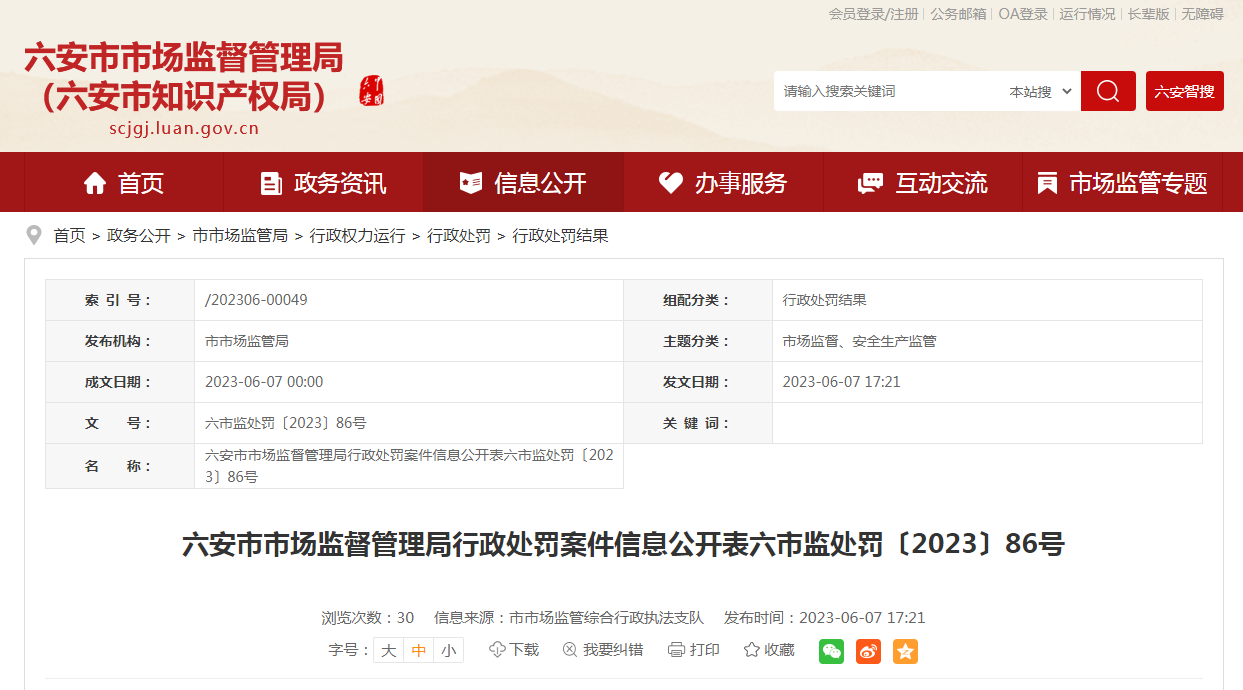Share via the red Weibo icon
The width and height of the screenshot is (1243, 690).
click(868, 651)
